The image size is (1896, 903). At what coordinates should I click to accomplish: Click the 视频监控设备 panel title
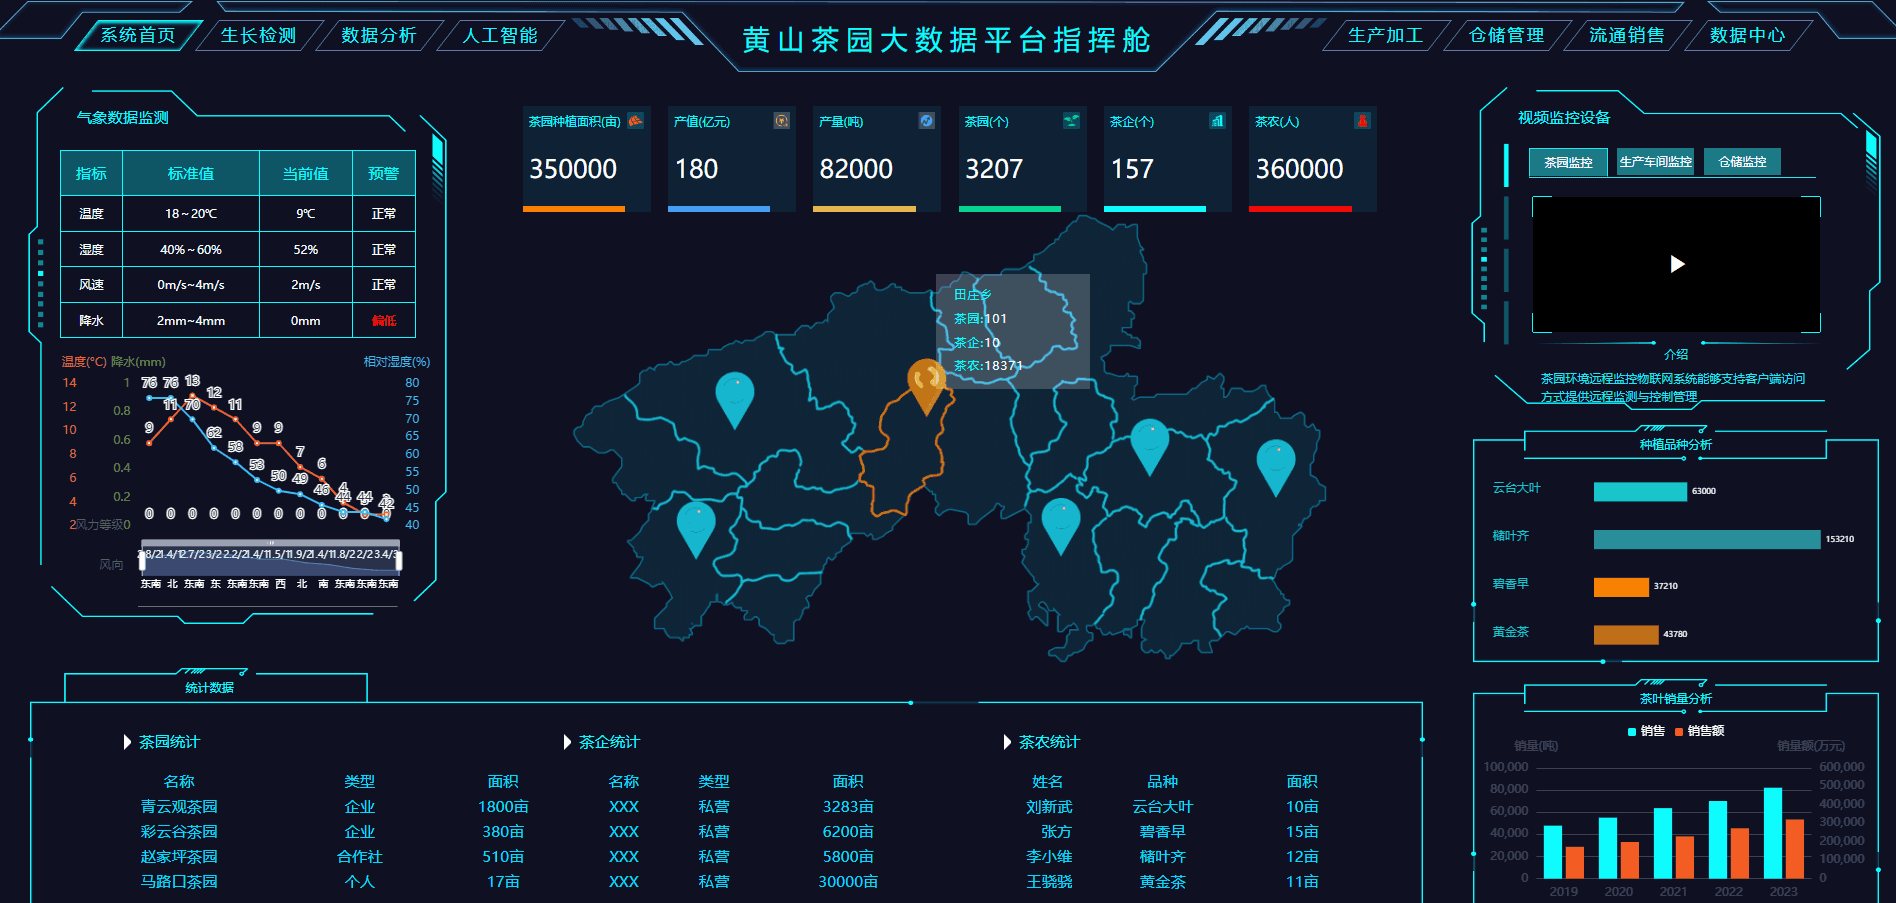1564,118
